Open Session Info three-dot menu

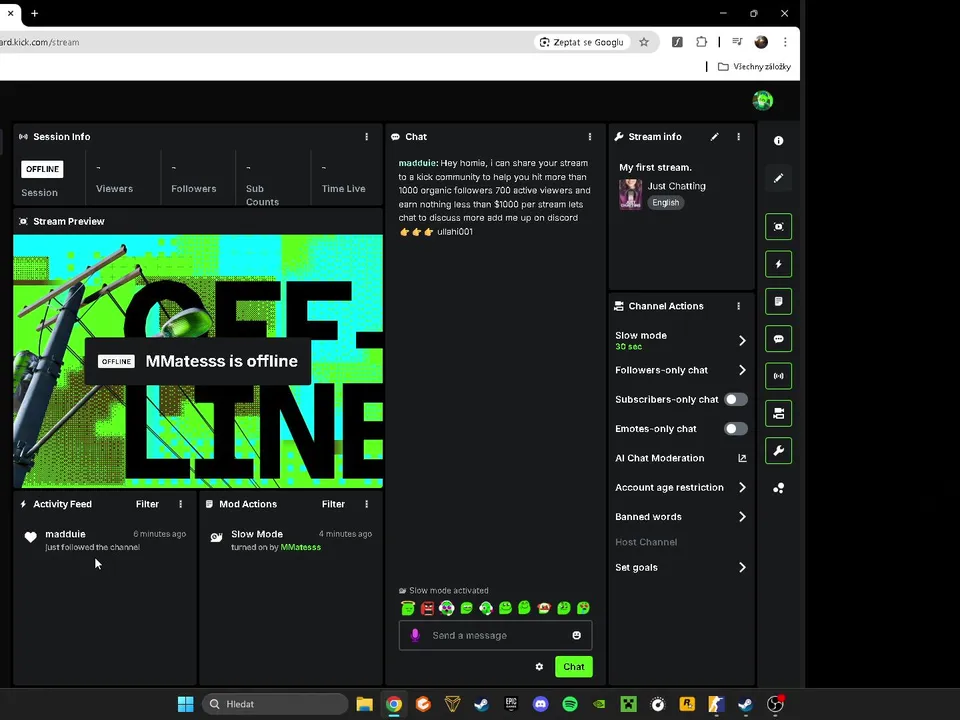pyautogui.click(x=367, y=137)
